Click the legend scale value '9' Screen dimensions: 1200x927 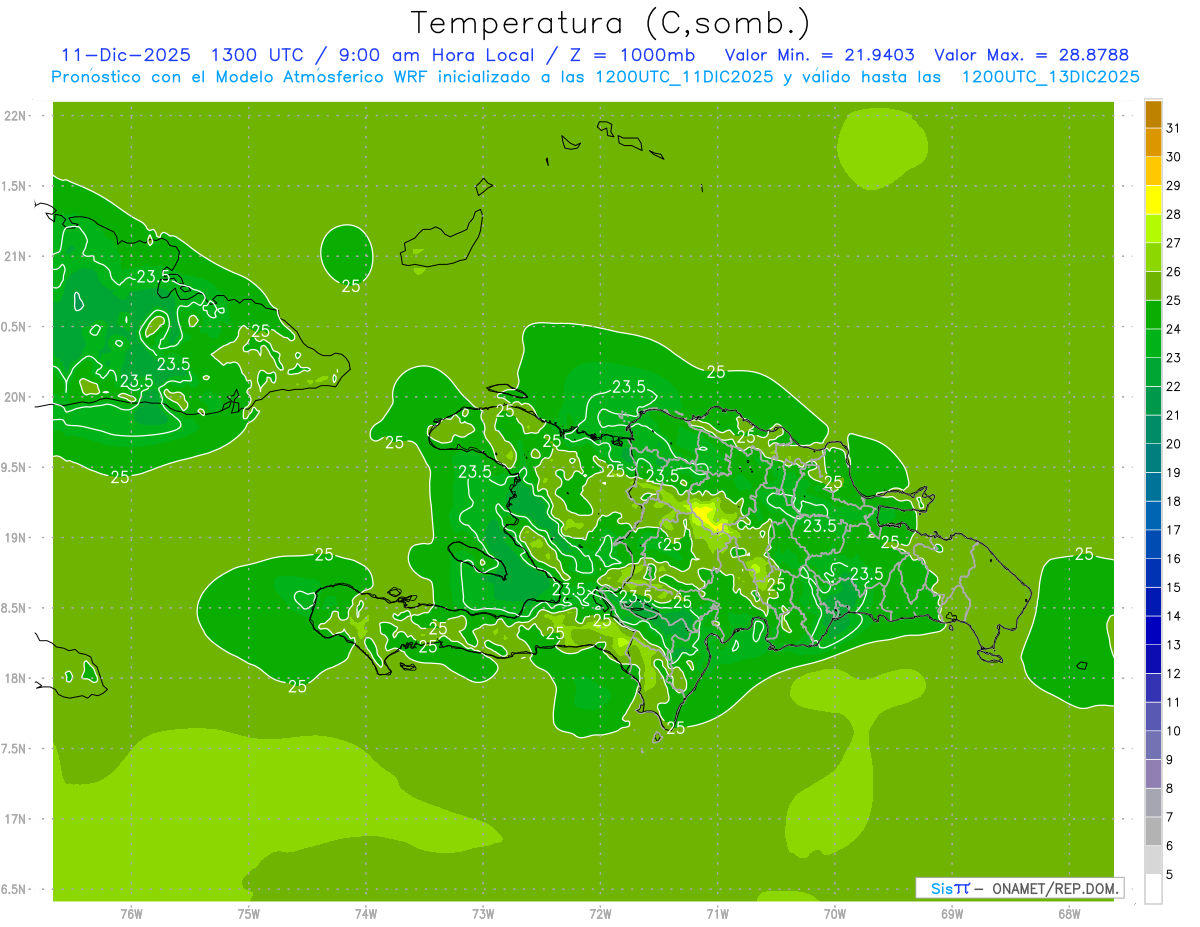click(x=1170, y=760)
